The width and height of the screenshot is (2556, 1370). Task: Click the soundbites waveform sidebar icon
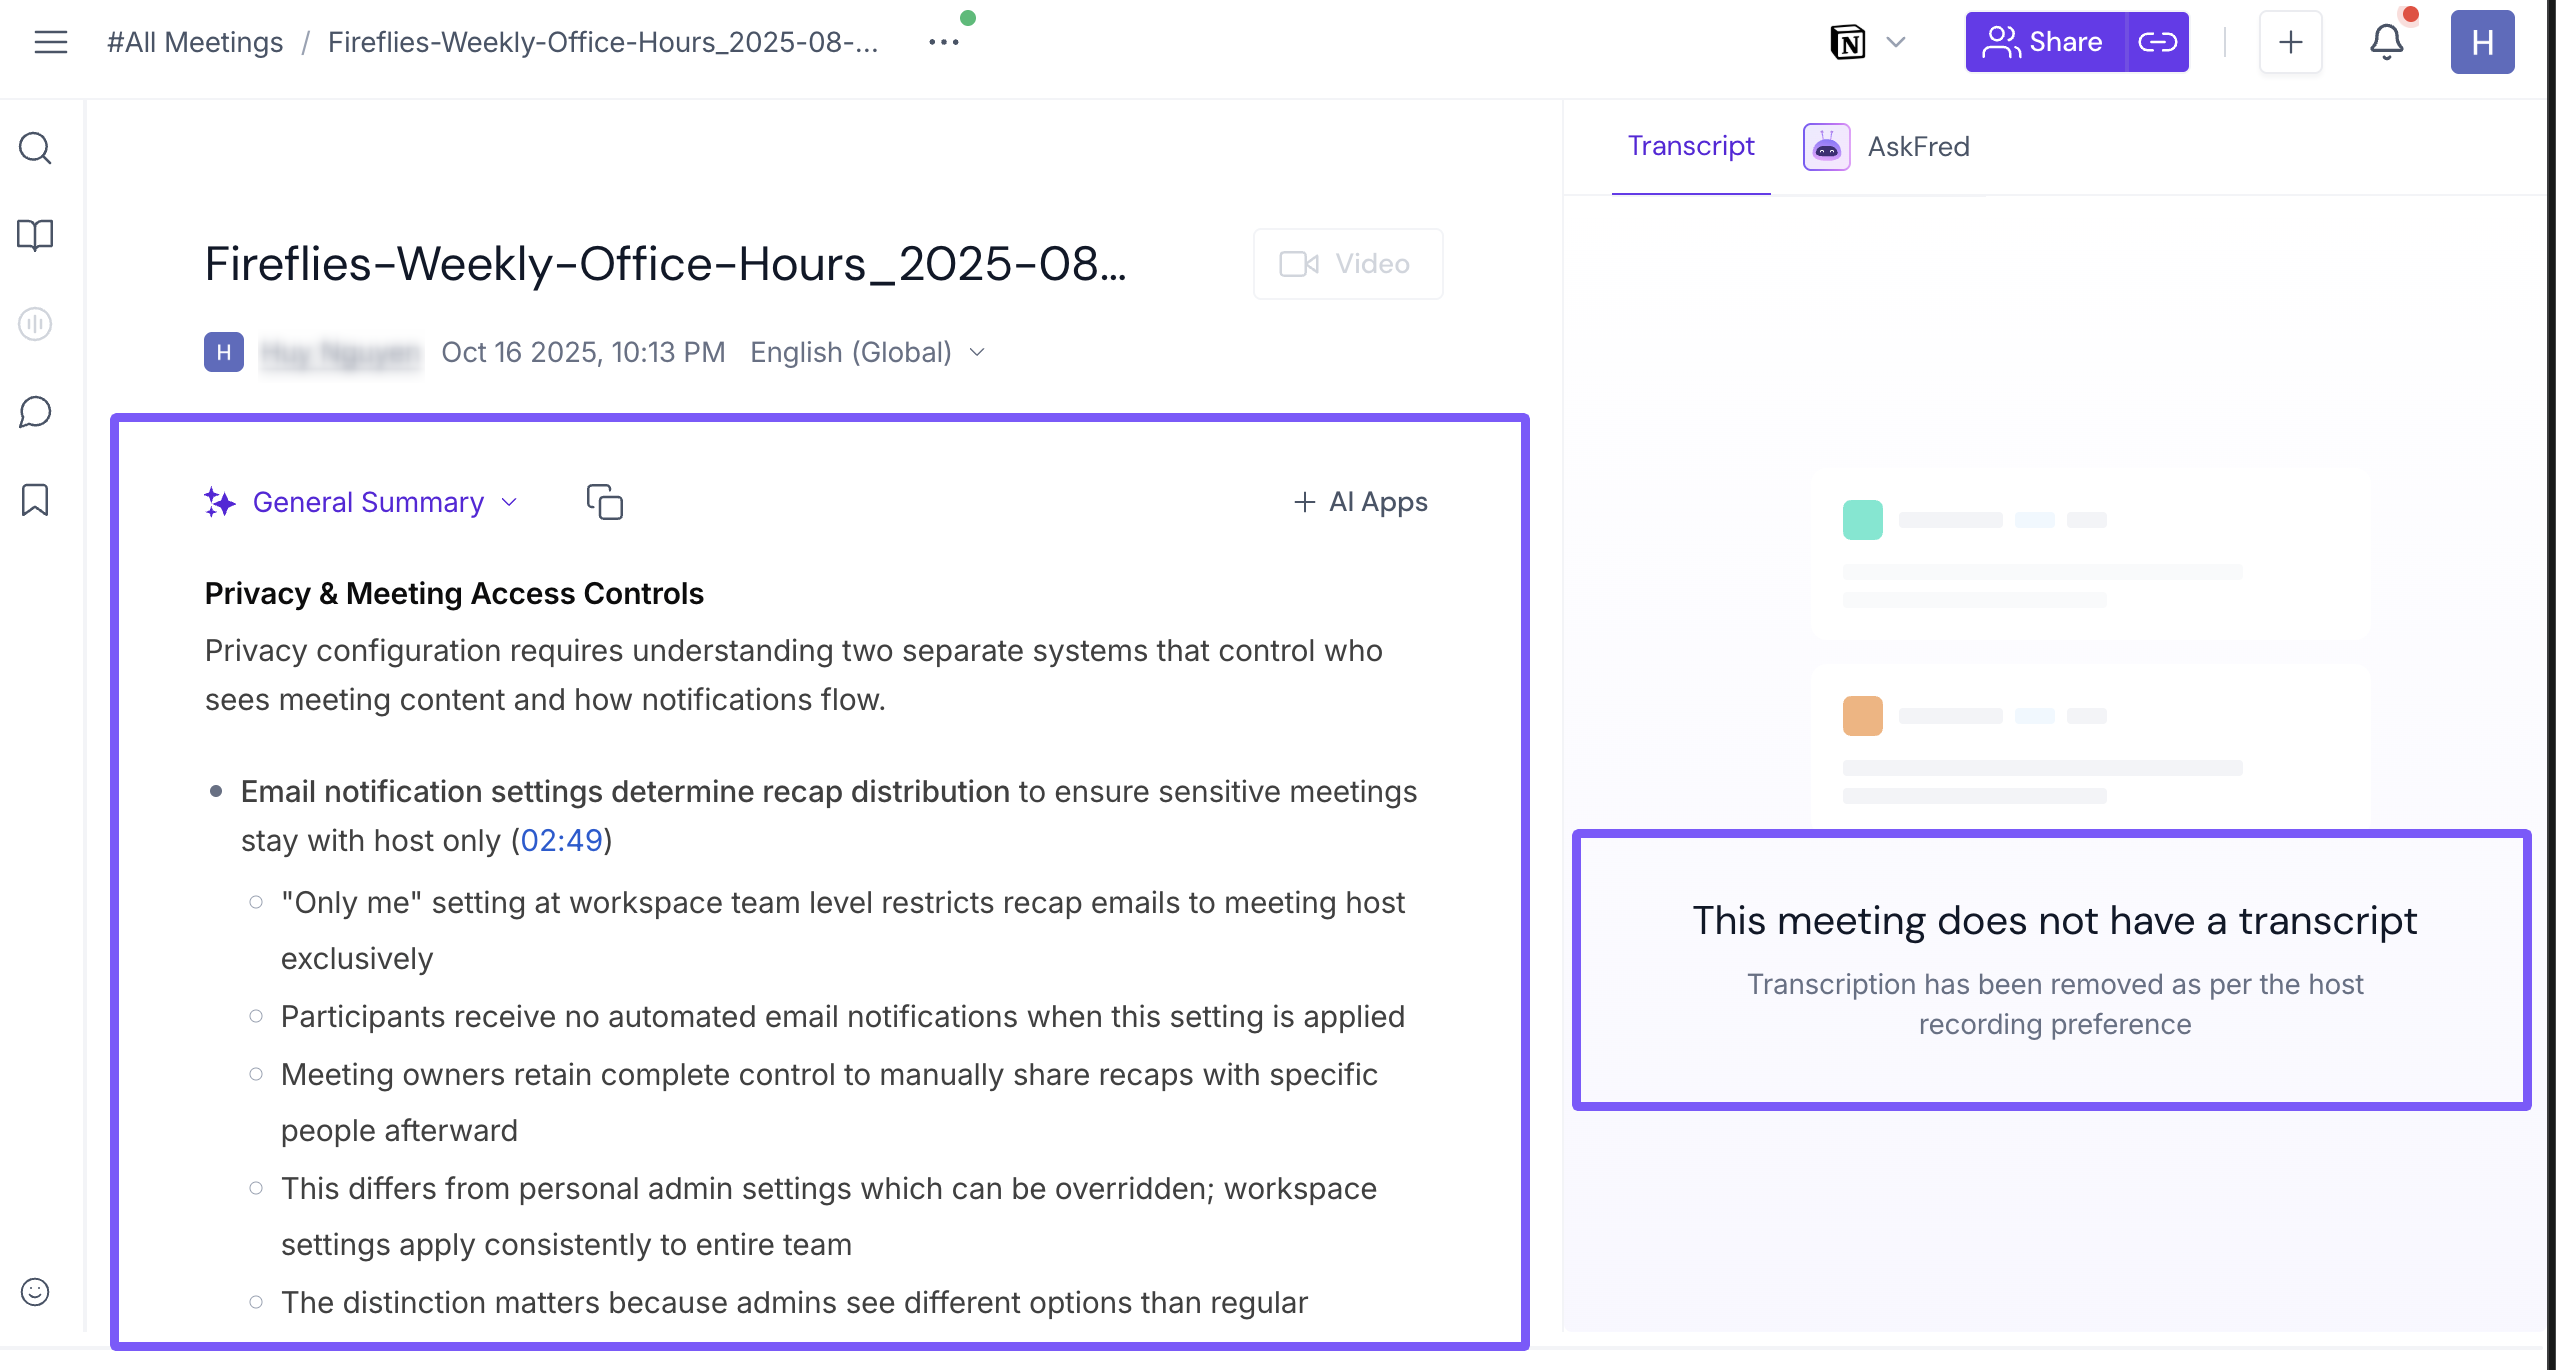(35, 324)
